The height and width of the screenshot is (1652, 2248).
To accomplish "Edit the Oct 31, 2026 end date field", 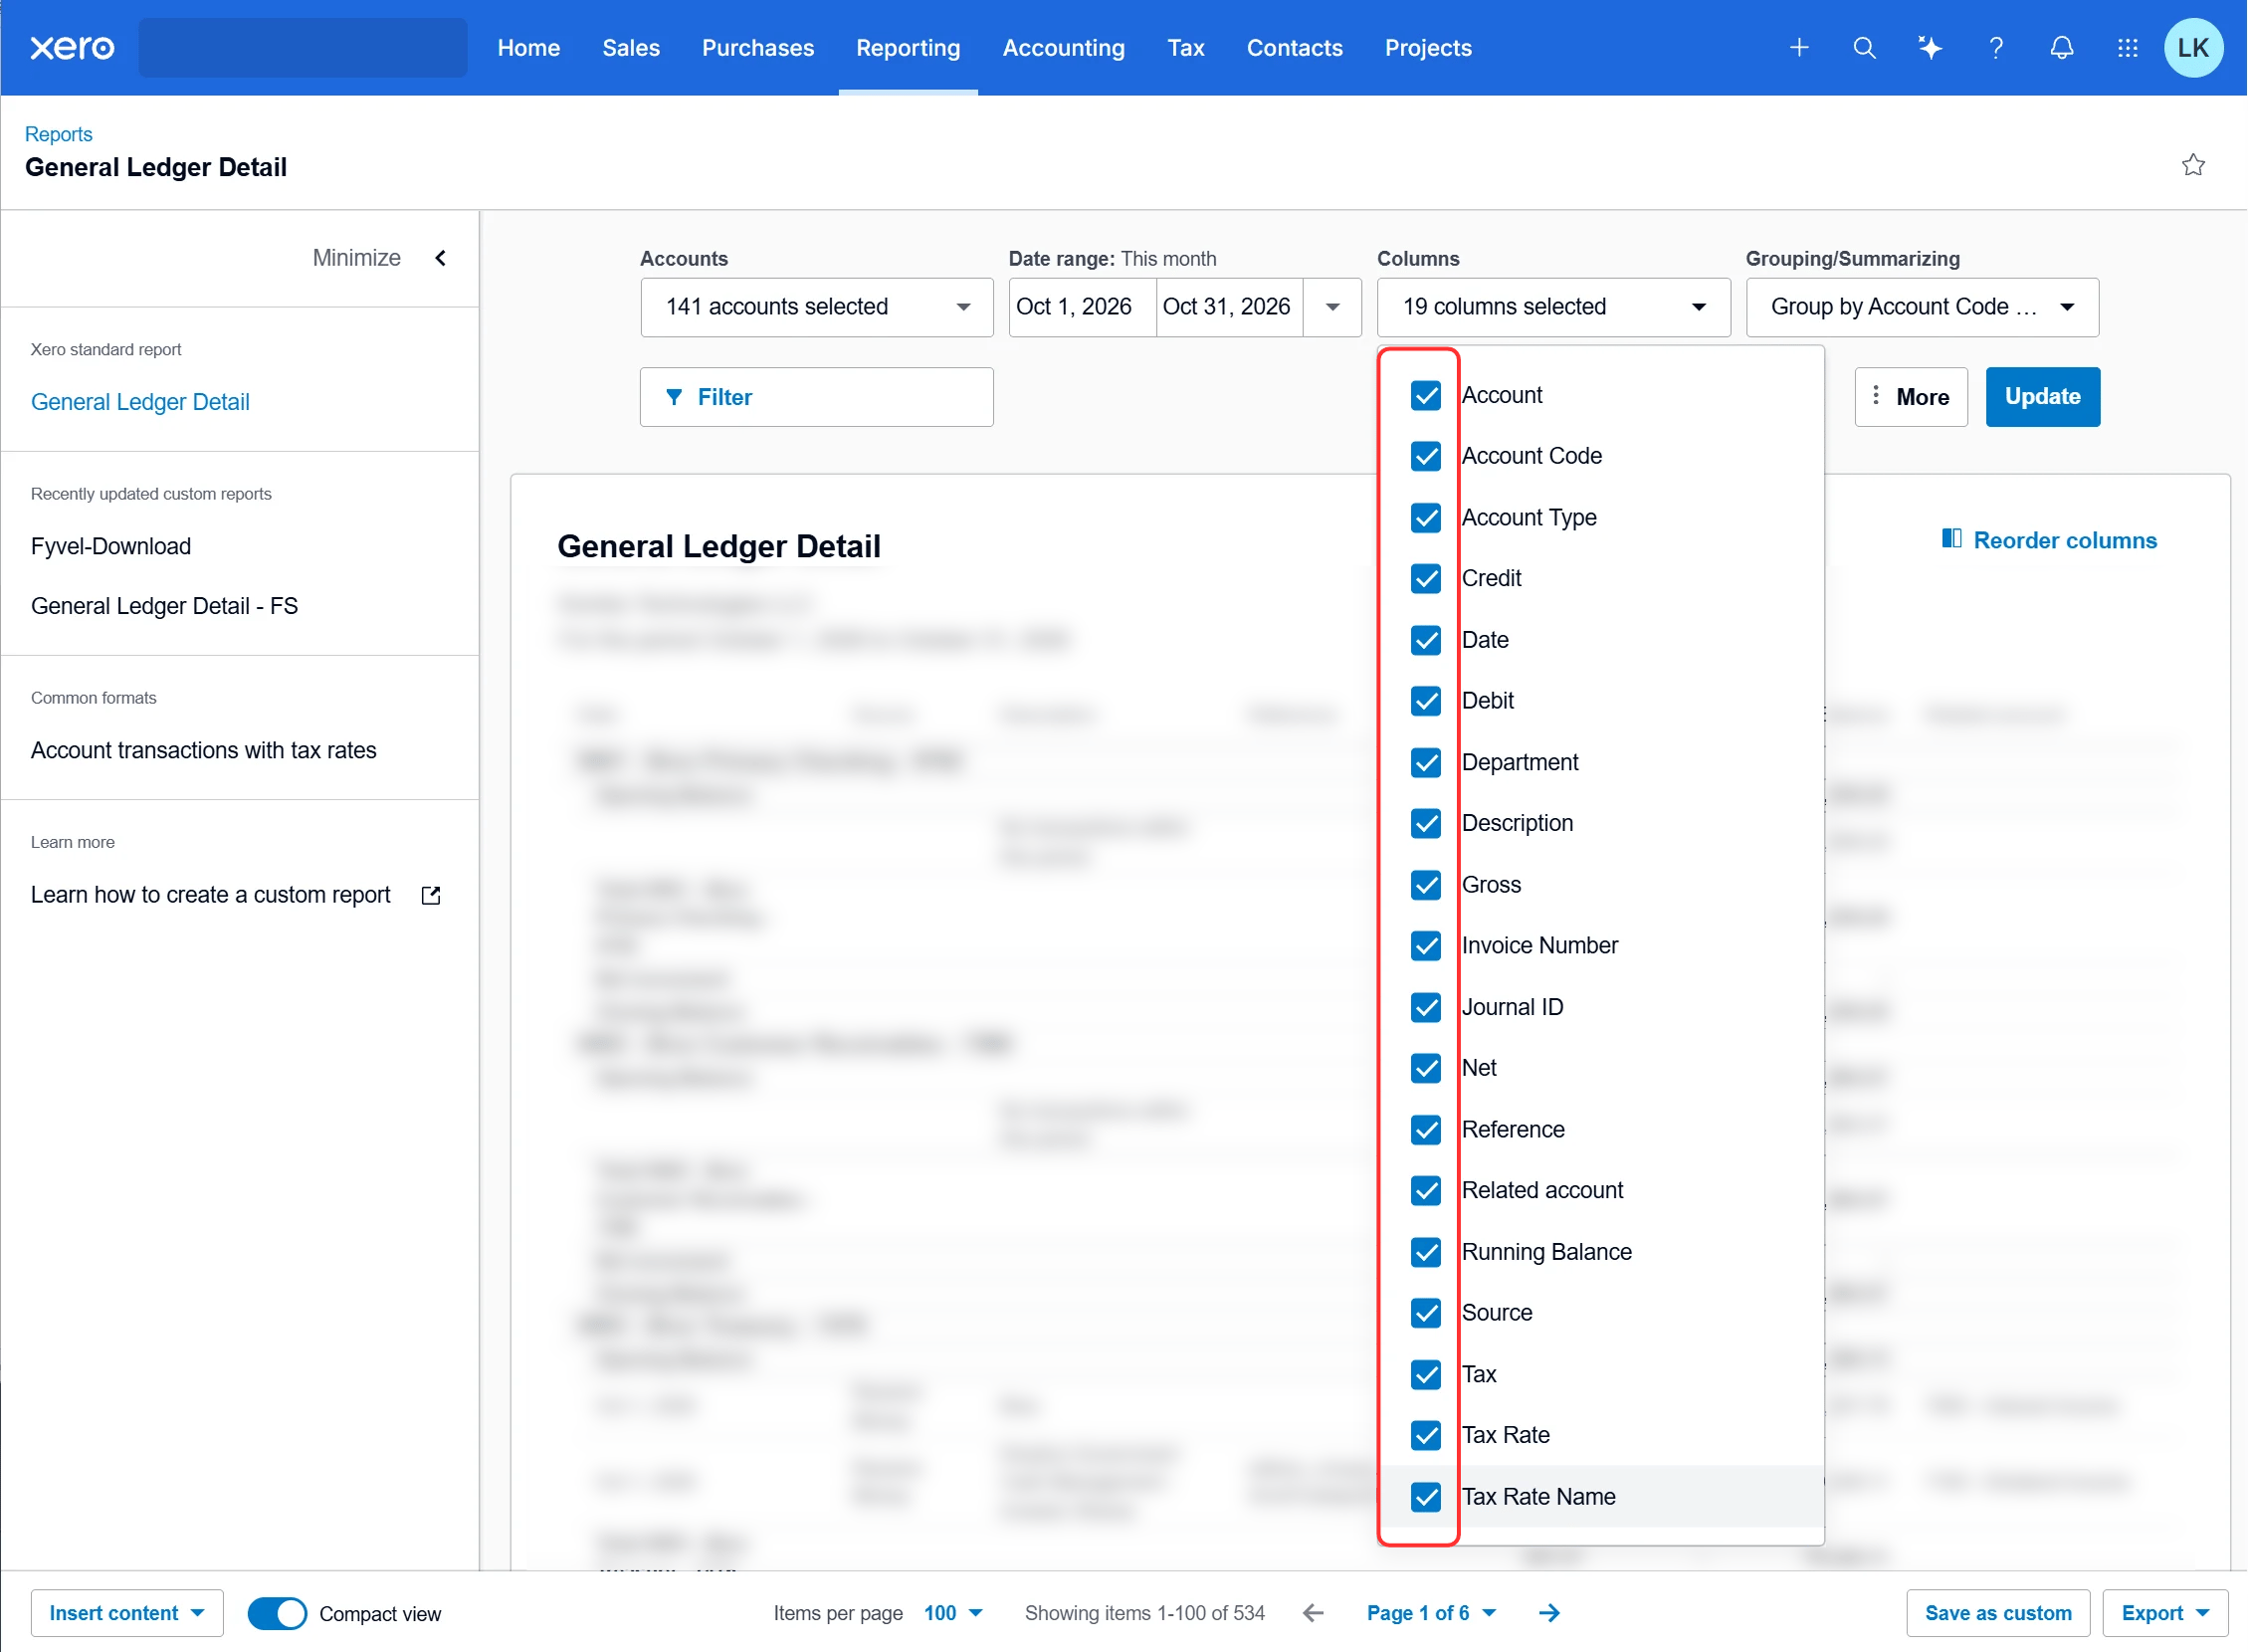I will [1228, 307].
